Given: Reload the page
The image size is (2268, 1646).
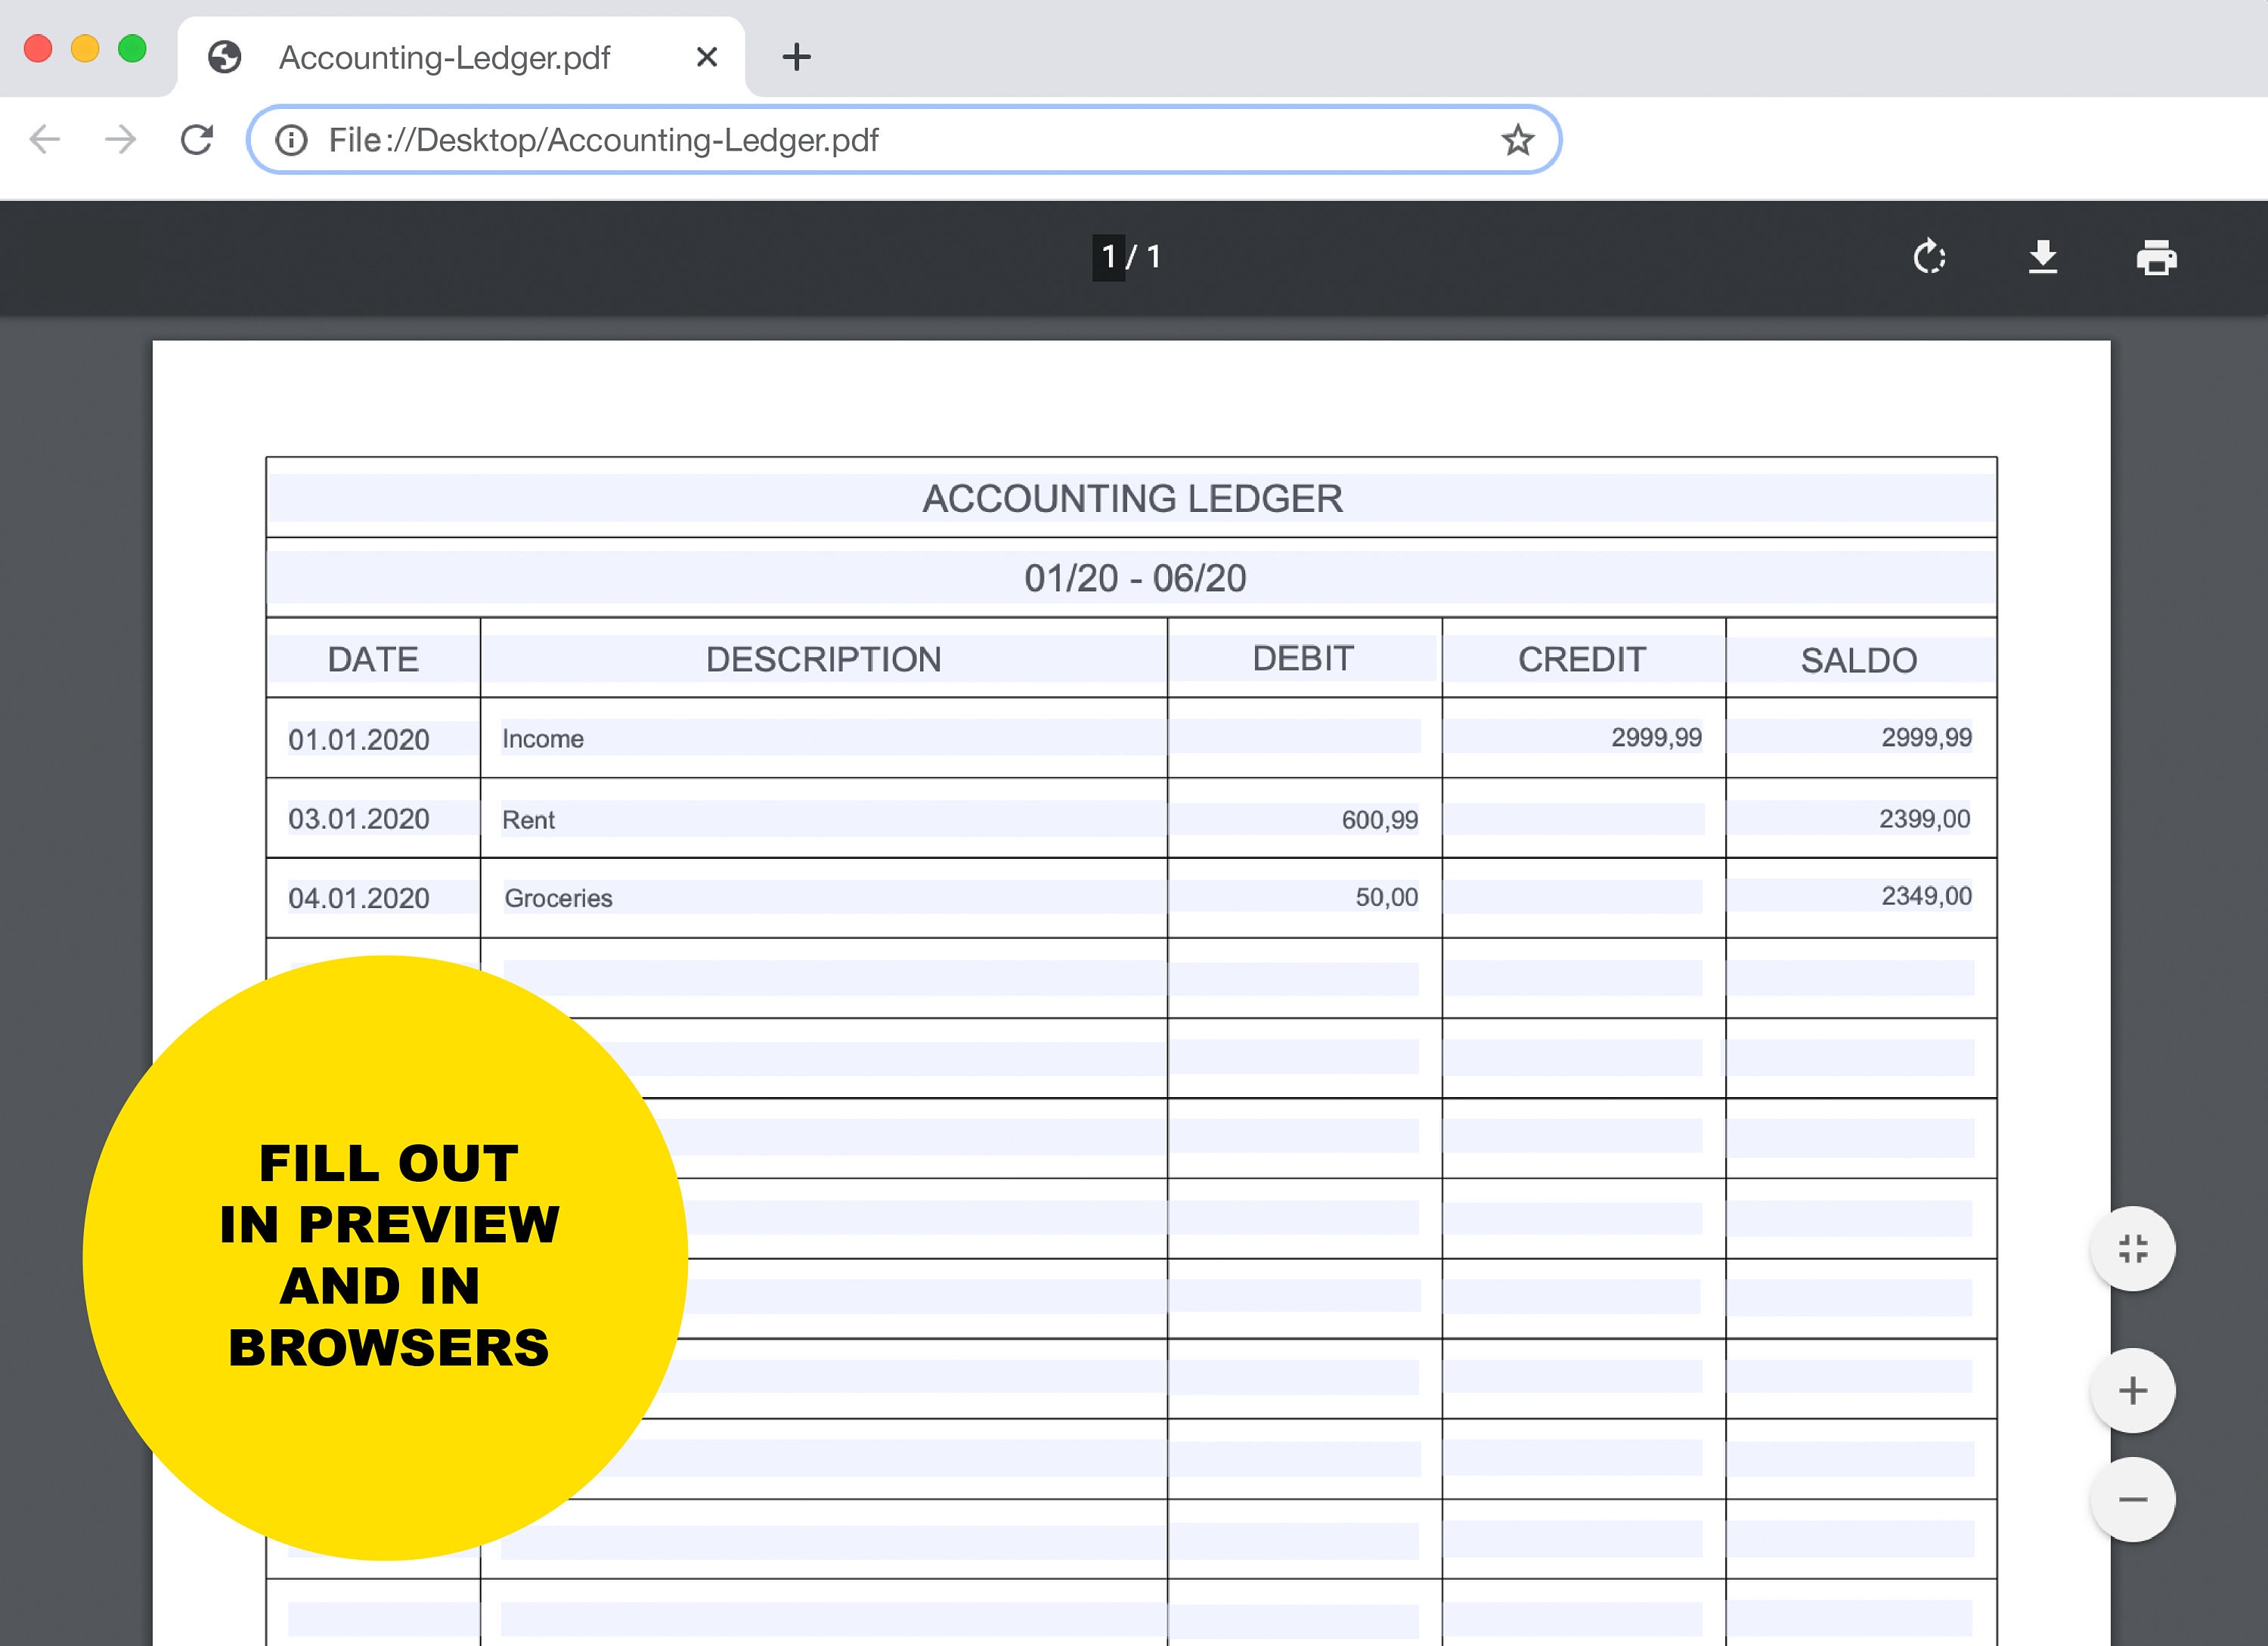Looking at the screenshot, I should click(x=197, y=140).
